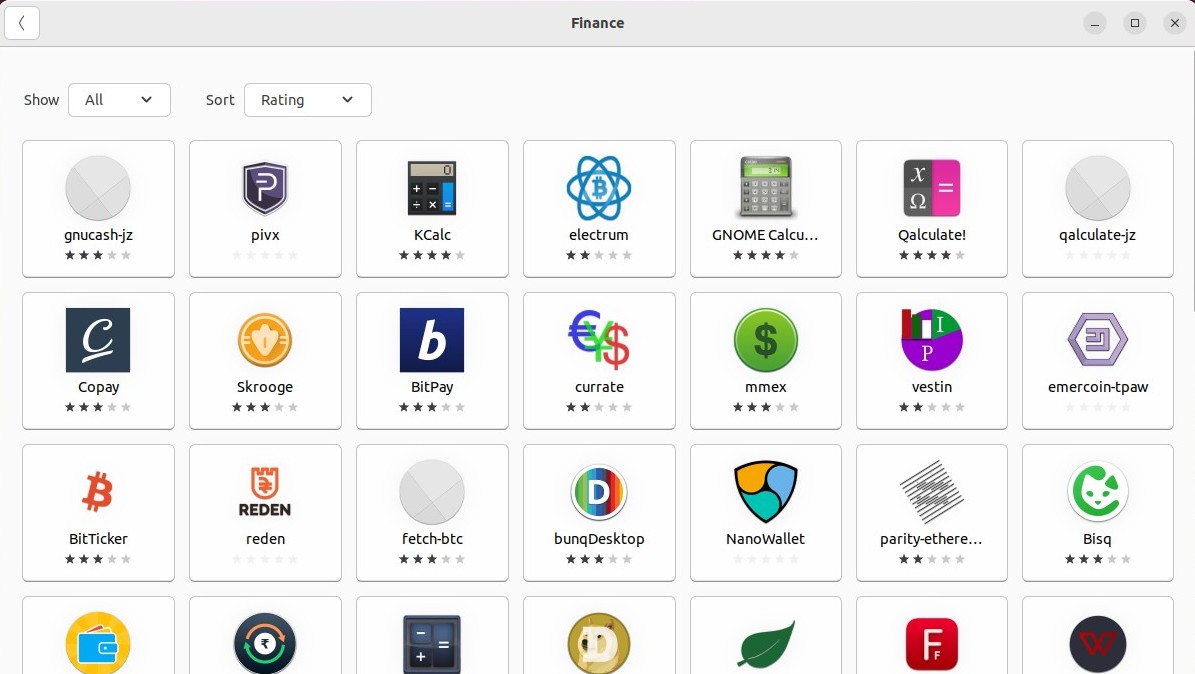Select the KCalc calculator icon

pyautogui.click(x=431, y=188)
